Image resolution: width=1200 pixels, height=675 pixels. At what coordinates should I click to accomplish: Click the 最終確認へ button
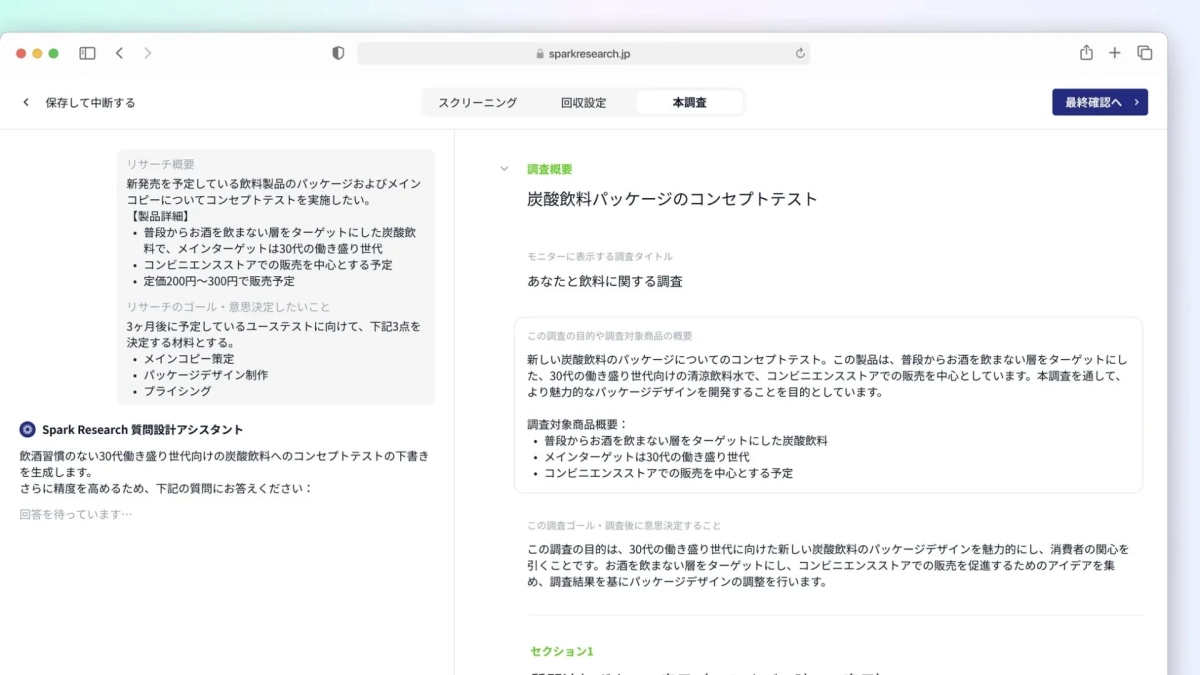1100,102
